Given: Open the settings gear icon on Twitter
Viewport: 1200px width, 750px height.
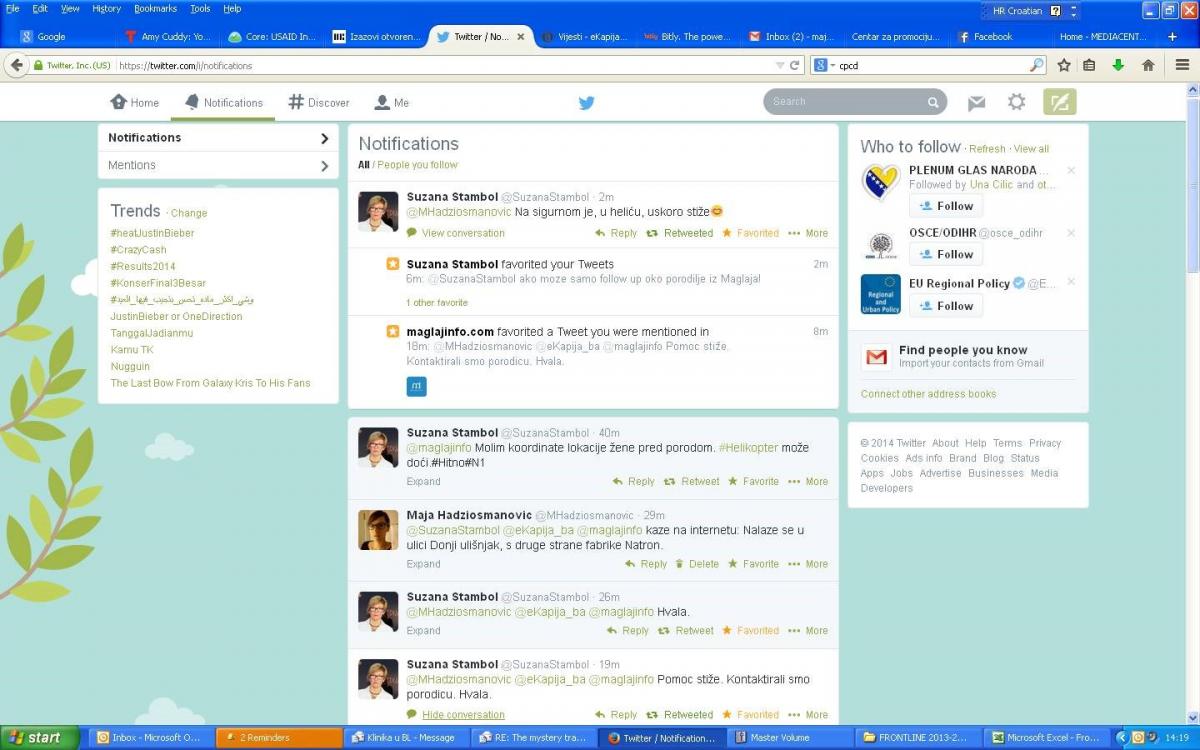Looking at the screenshot, I should tap(1017, 102).
